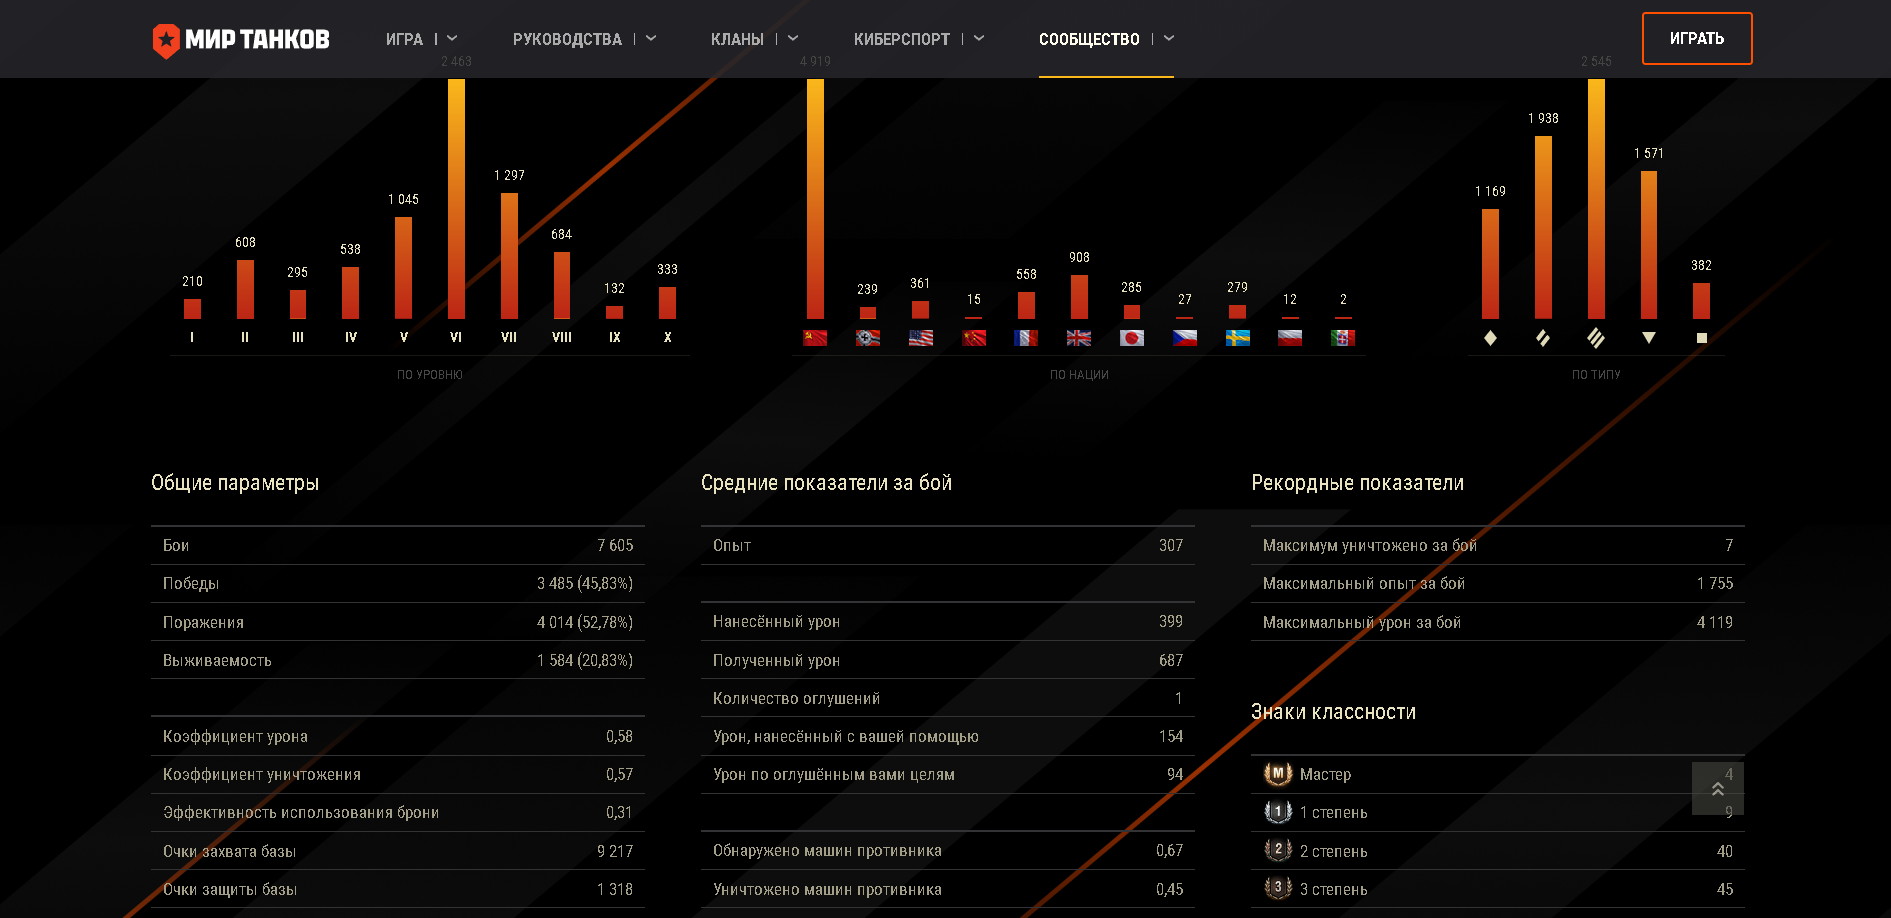Click Максимальный урон за бой value 4 119
Image resolution: width=1891 pixels, height=918 pixels.
(1715, 622)
